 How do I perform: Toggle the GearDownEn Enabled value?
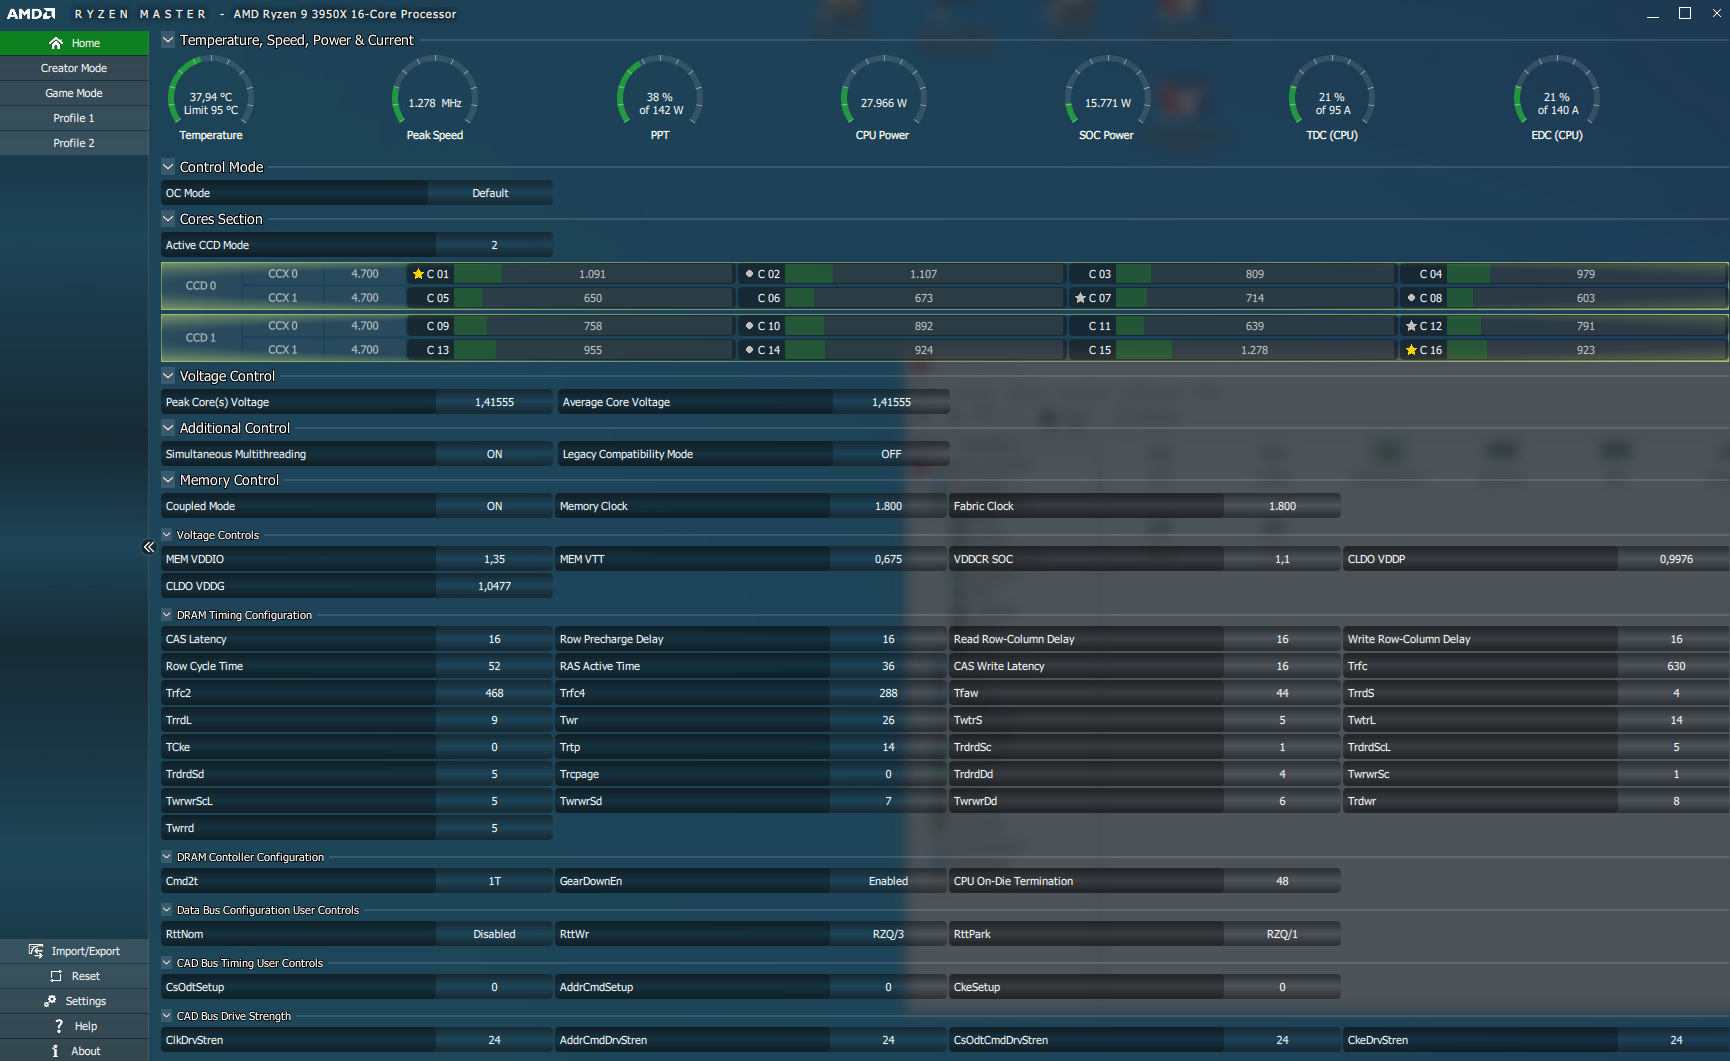tap(888, 881)
